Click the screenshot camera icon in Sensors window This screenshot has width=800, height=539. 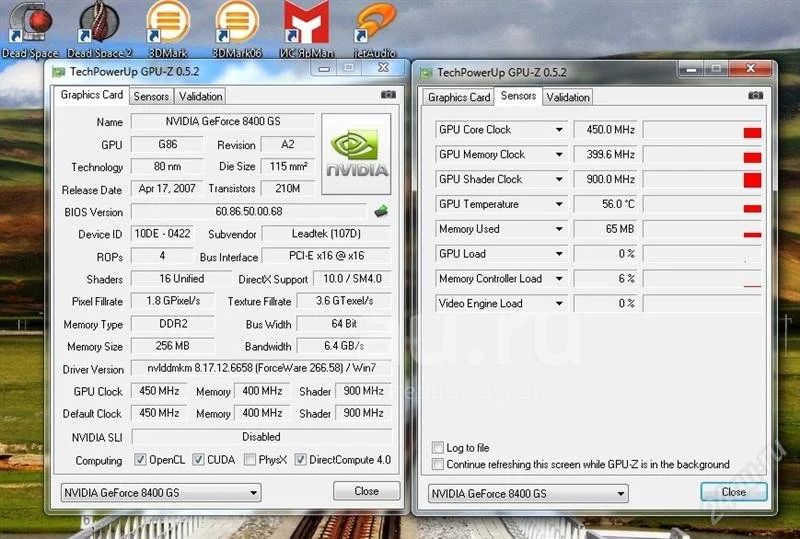click(x=756, y=95)
